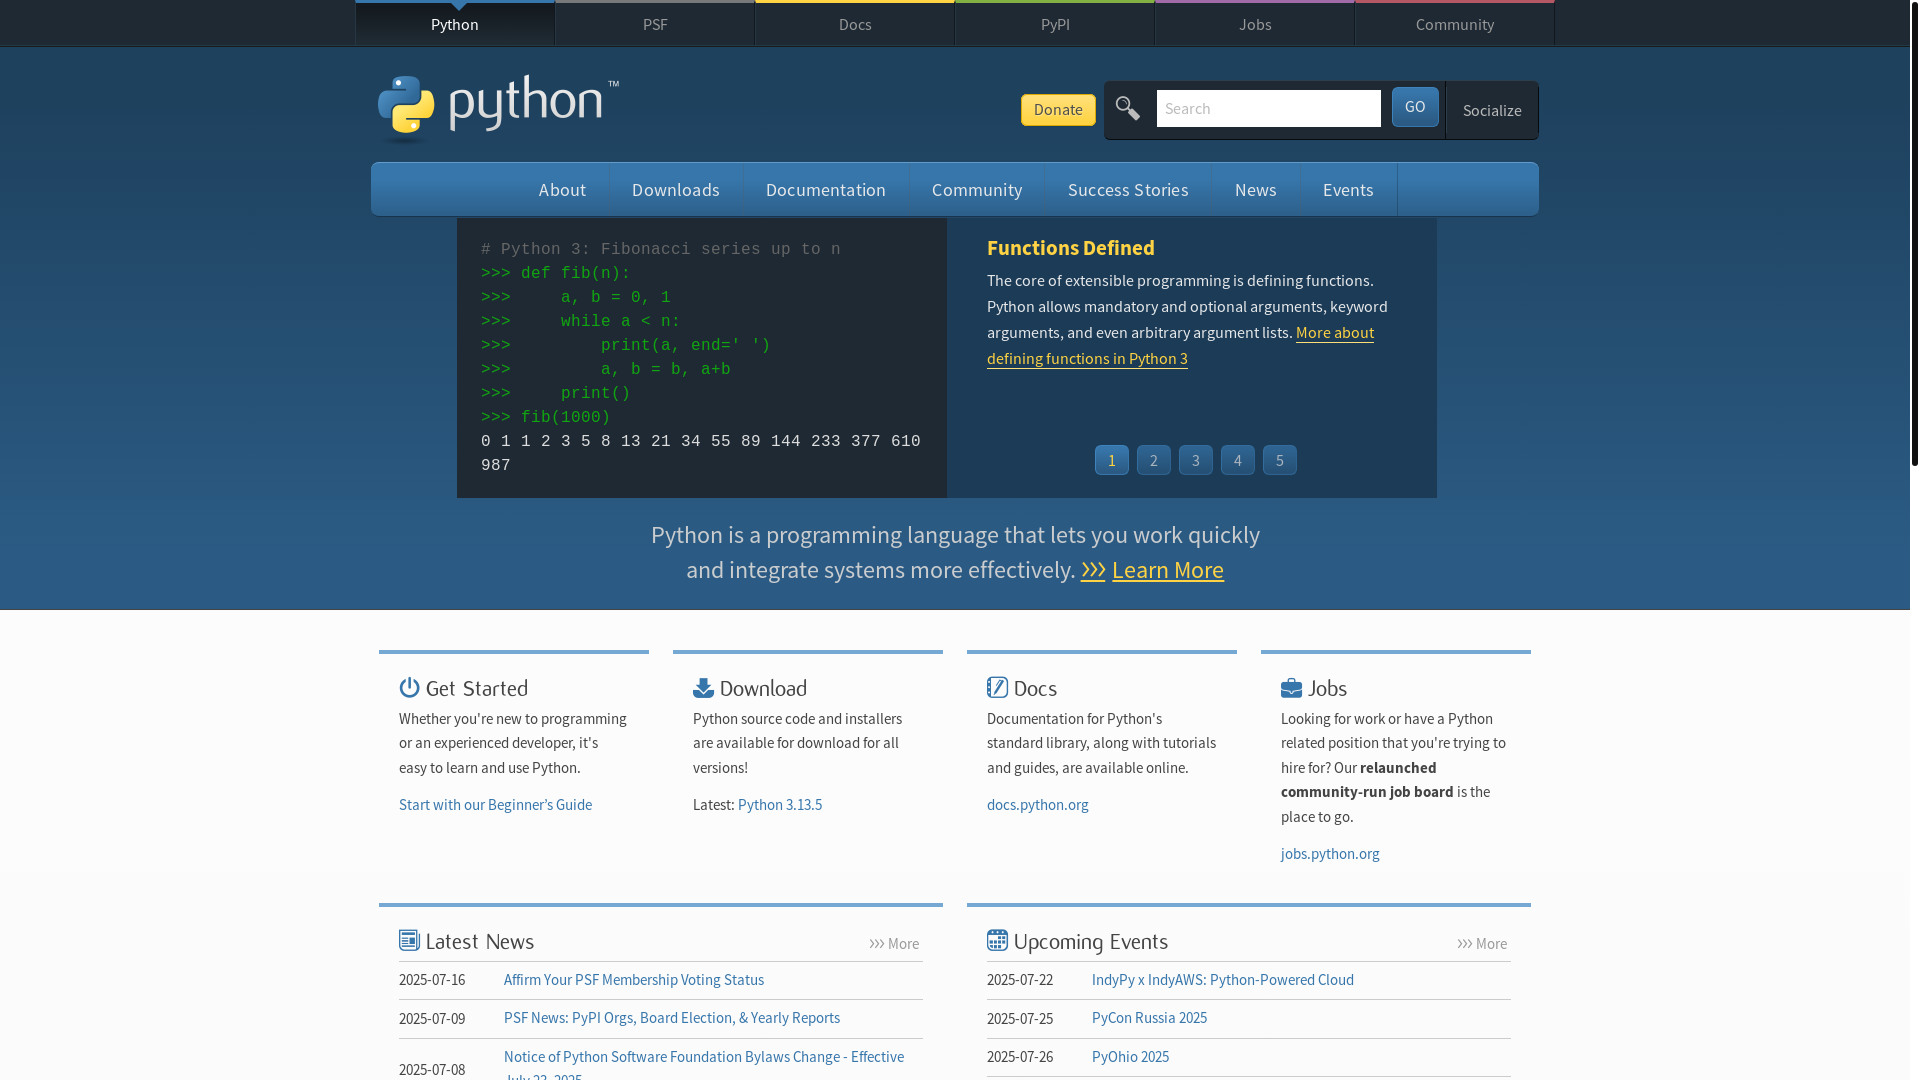Screen dimensions: 1920x1080
Task: Open the PyOhio 2025 event
Action: pyautogui.click(x=1130, y=1057)
